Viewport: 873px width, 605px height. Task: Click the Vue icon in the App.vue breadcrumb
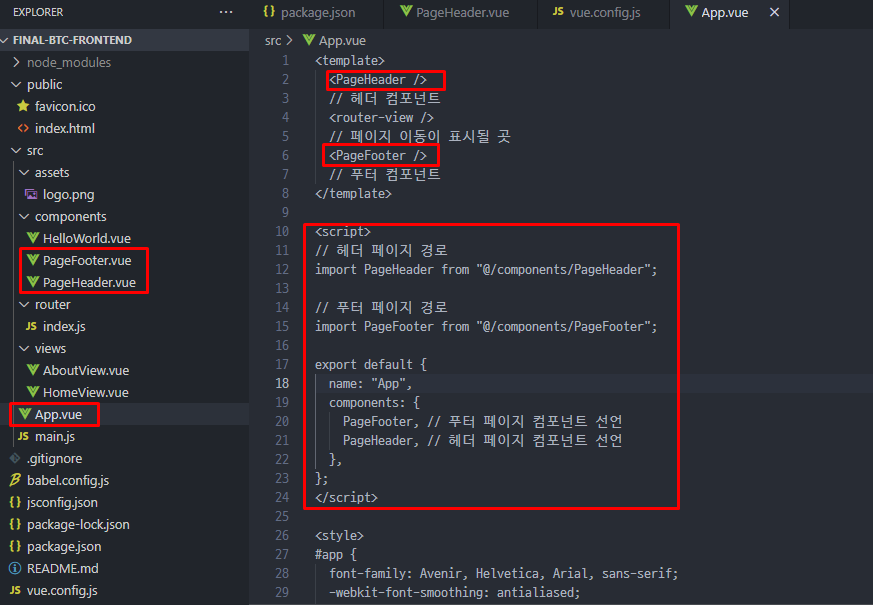(309, 40)
